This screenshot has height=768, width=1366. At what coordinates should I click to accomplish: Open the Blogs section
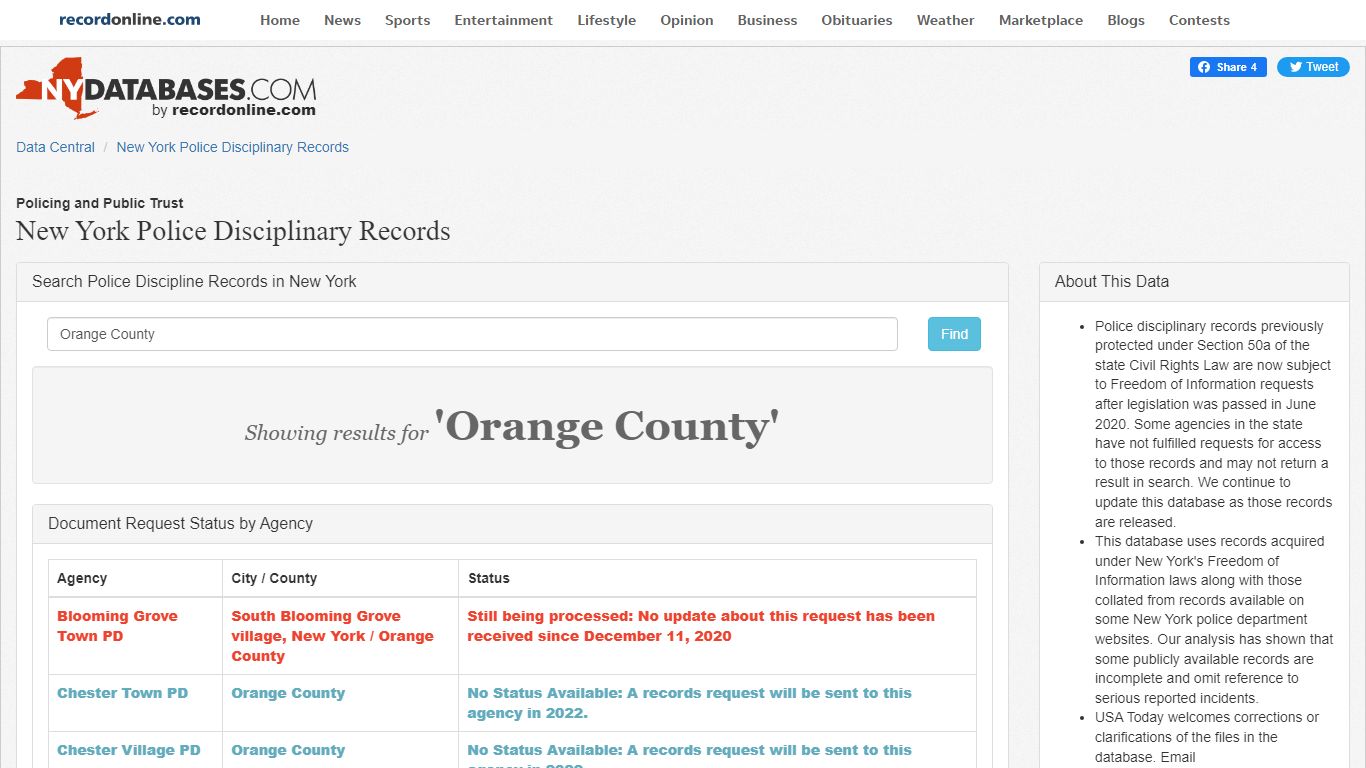tap(1126, 20)
